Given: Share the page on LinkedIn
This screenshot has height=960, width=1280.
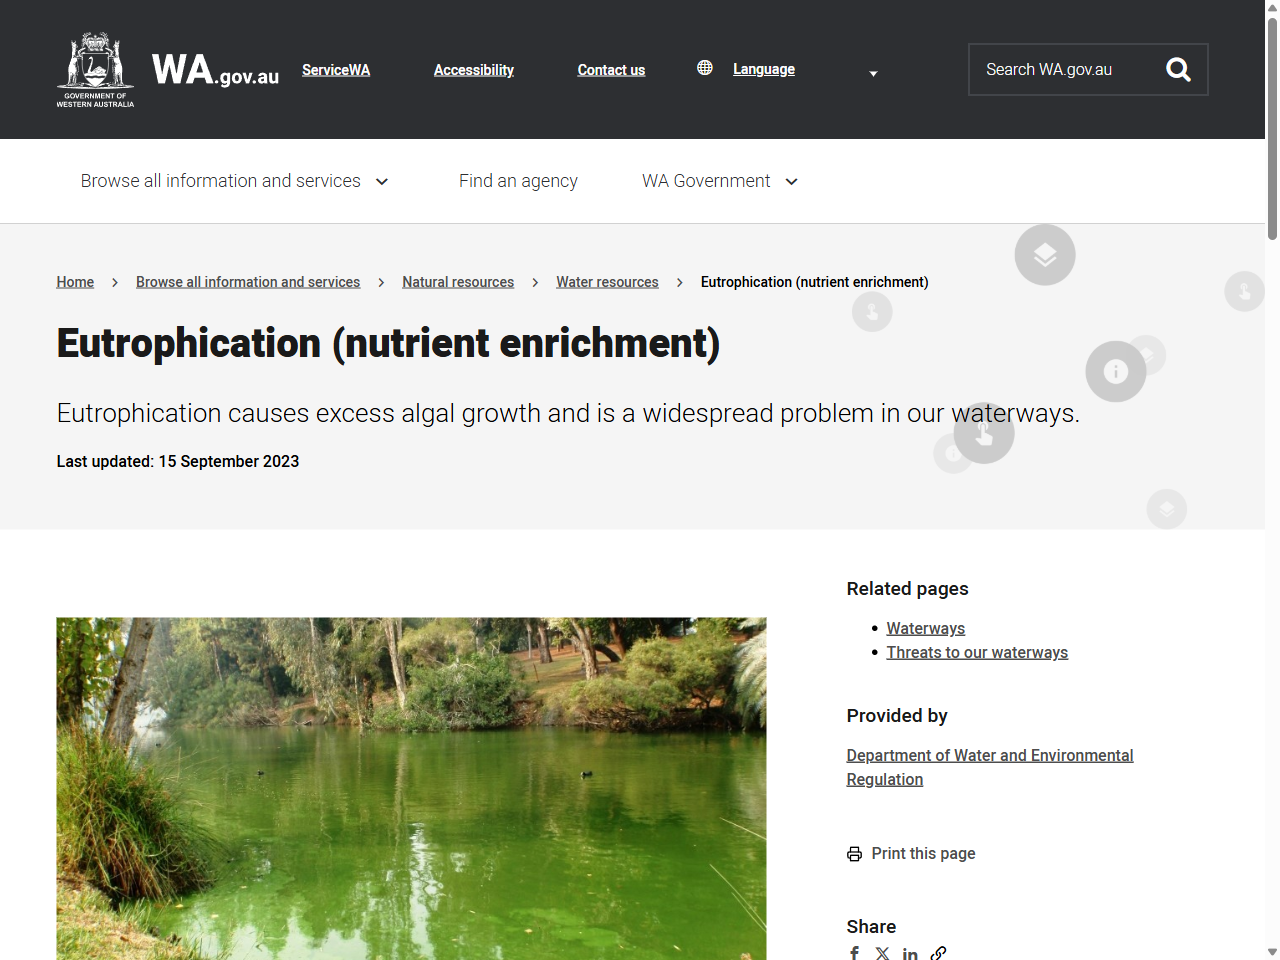Looking at the screenshot, I should pos(910,953).
